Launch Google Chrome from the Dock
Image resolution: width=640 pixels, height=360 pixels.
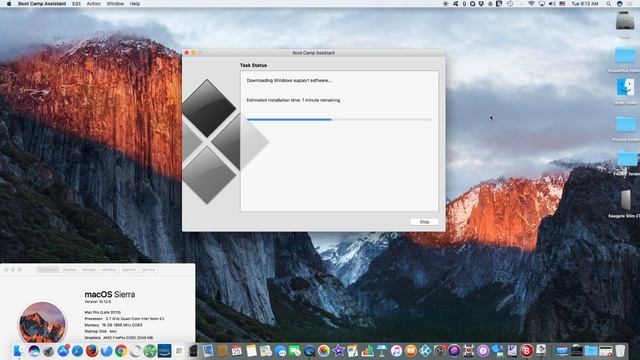click(121, 351)
